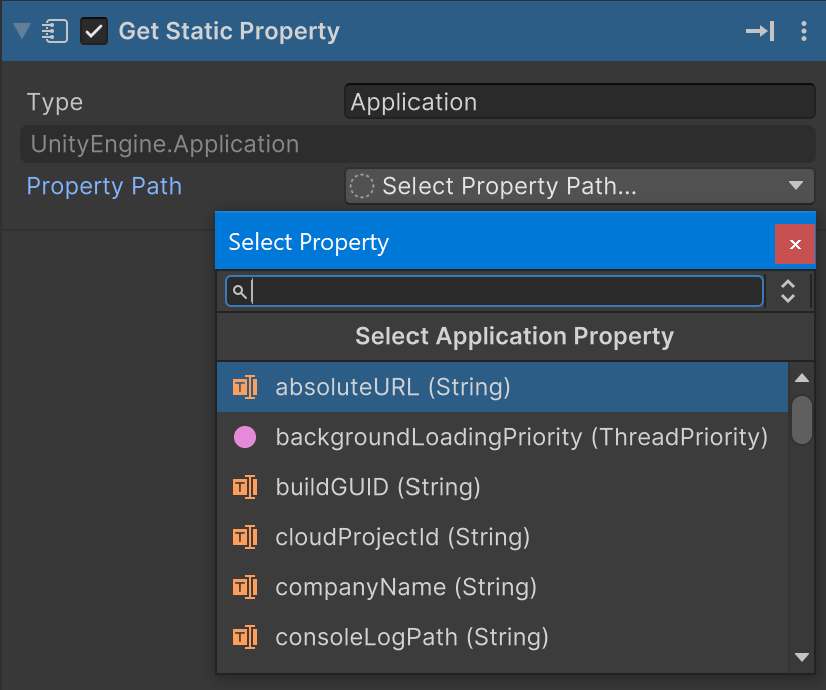Click the Property Path label
The height and width of the screenshot is (690, 826).
point(104,186)
